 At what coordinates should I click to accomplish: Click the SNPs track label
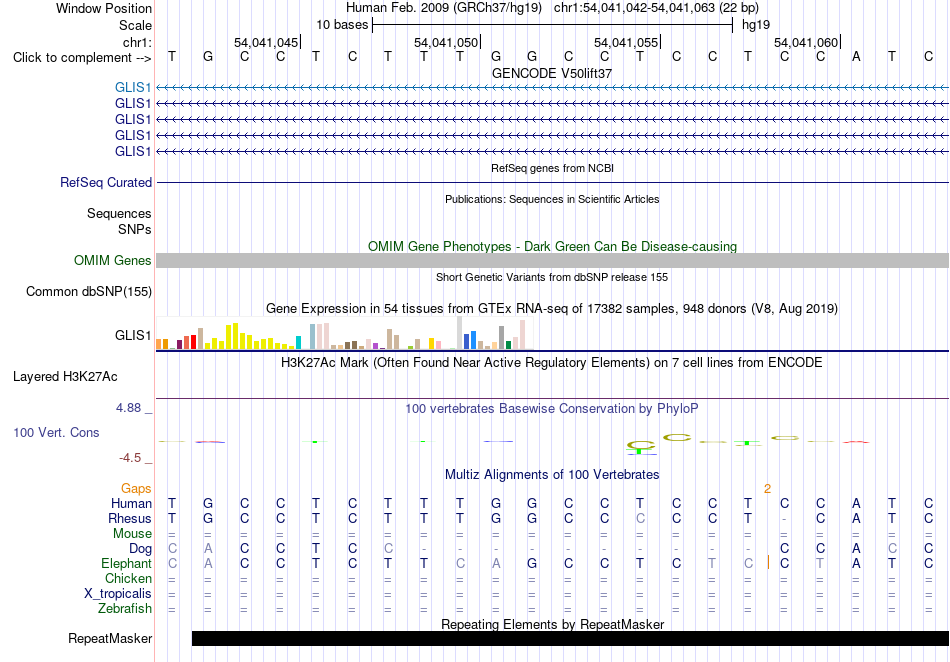(x=135, y=229)
